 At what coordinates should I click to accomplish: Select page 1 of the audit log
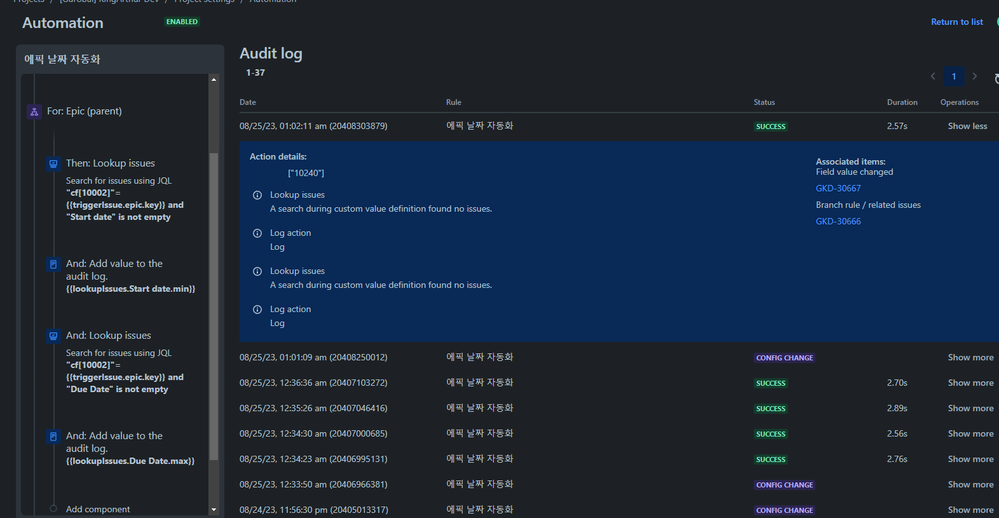[954, 76]
